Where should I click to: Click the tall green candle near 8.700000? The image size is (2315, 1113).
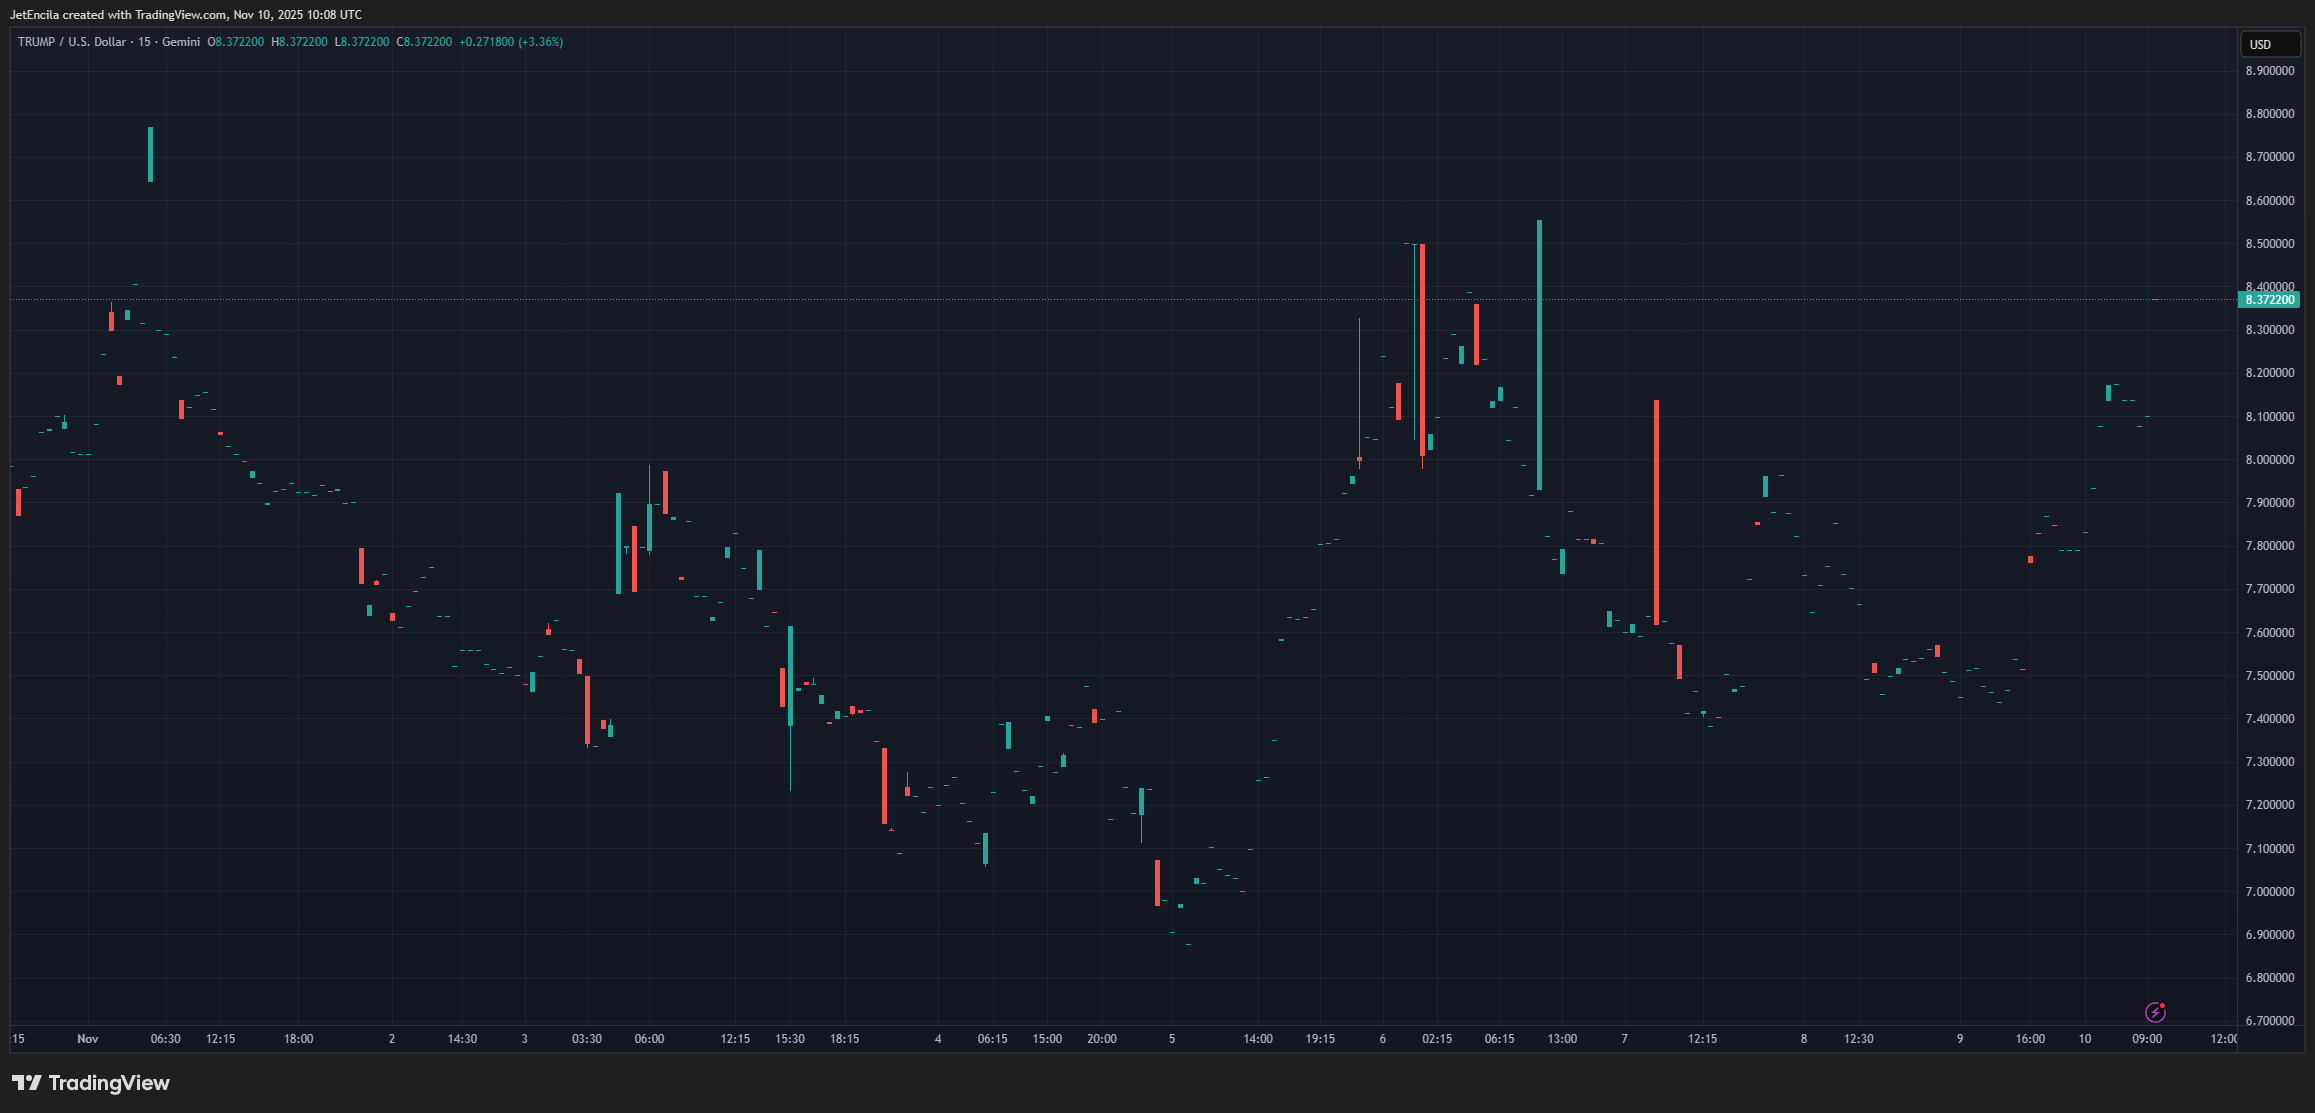point(150,155)
